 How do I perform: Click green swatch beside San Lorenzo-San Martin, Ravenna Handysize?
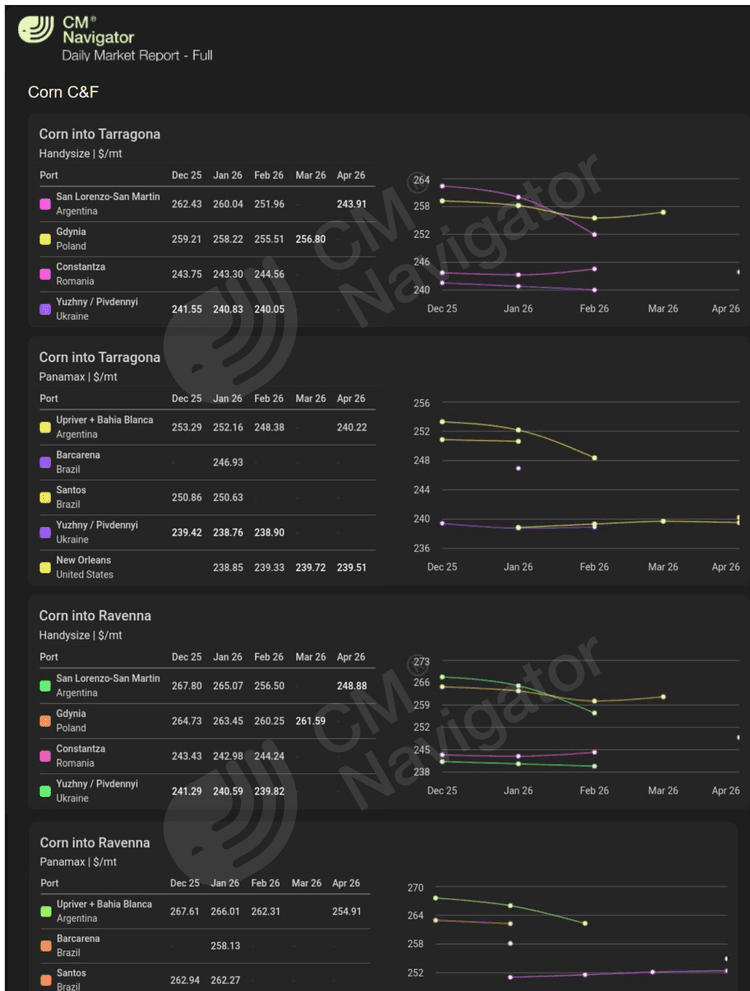[x=45, y=686]
